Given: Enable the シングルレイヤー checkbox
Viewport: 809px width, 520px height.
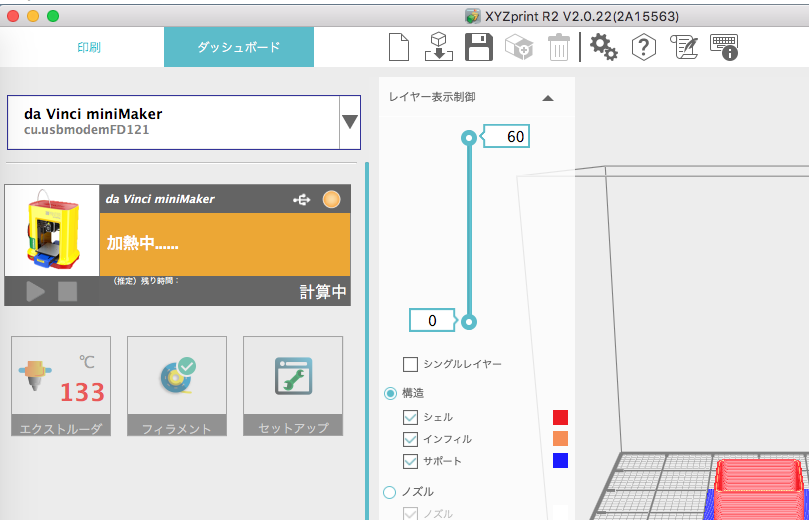Looking at the screenshot, I should (410, 365).
